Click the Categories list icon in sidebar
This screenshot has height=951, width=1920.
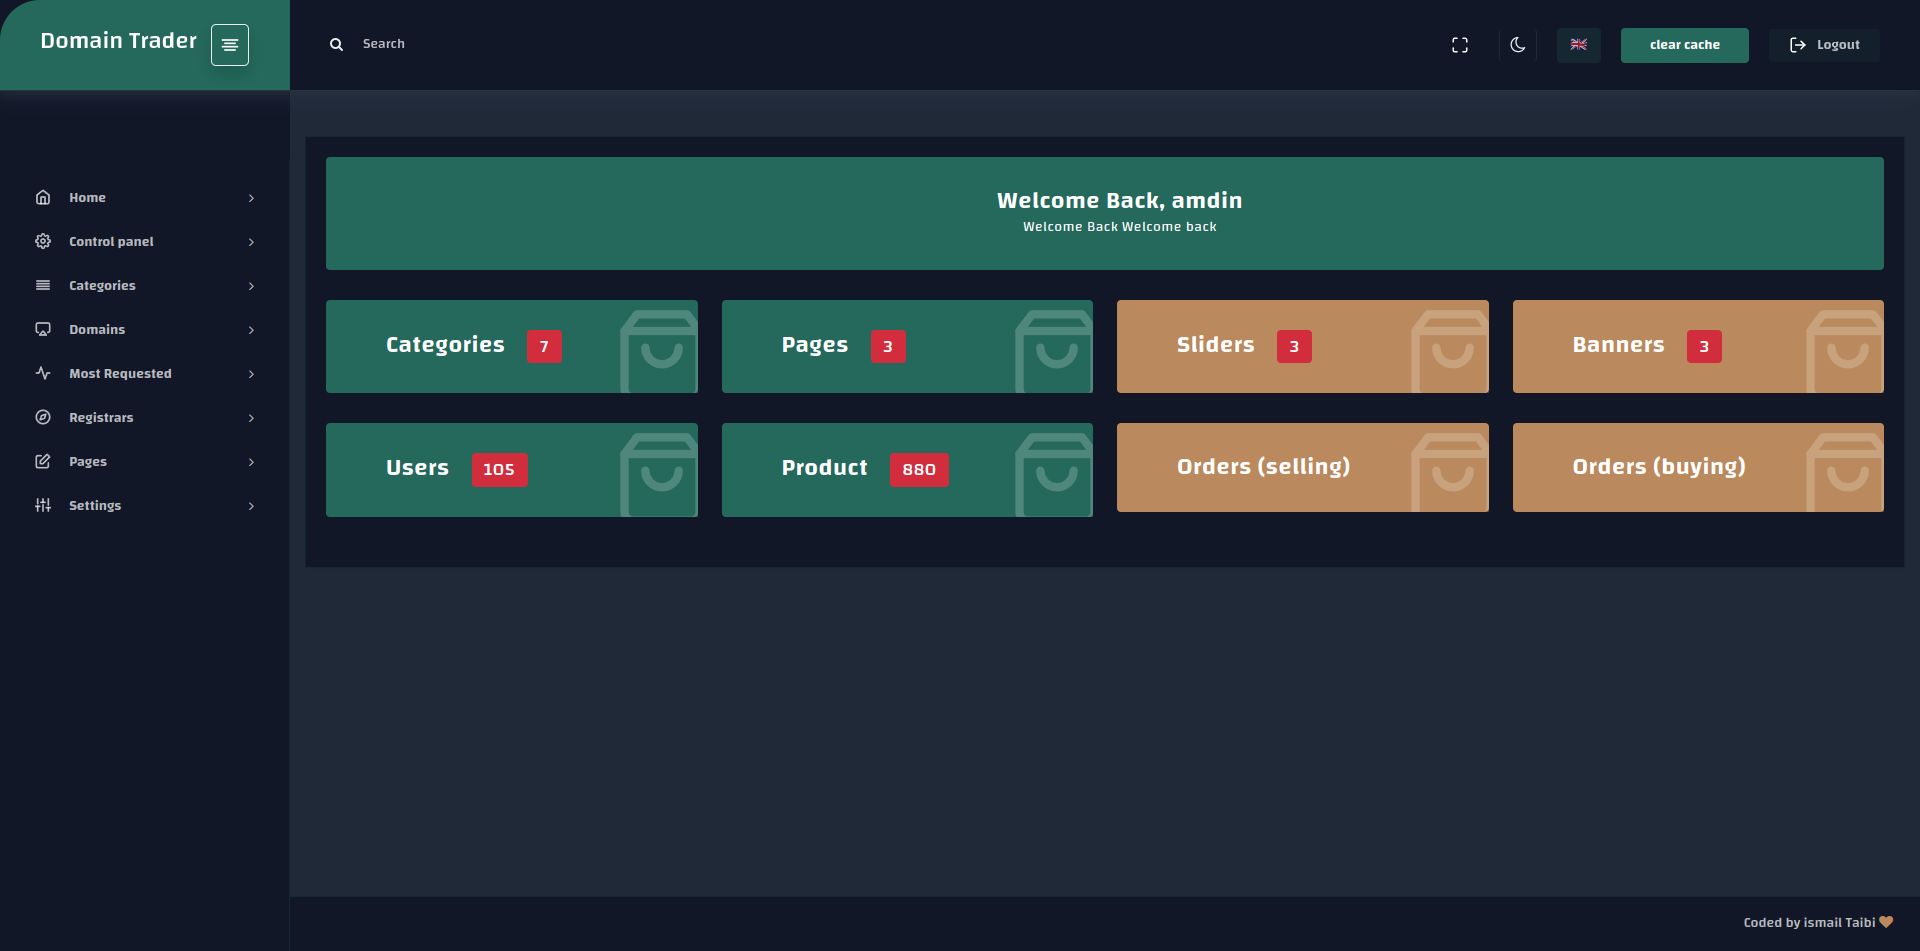tap(43, 285)
